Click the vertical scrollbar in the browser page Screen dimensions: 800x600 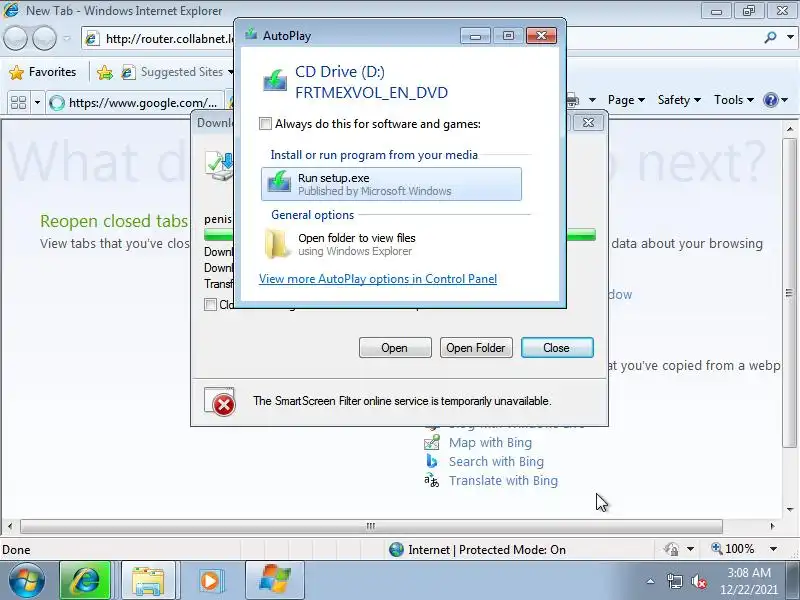tap(789, 292)
